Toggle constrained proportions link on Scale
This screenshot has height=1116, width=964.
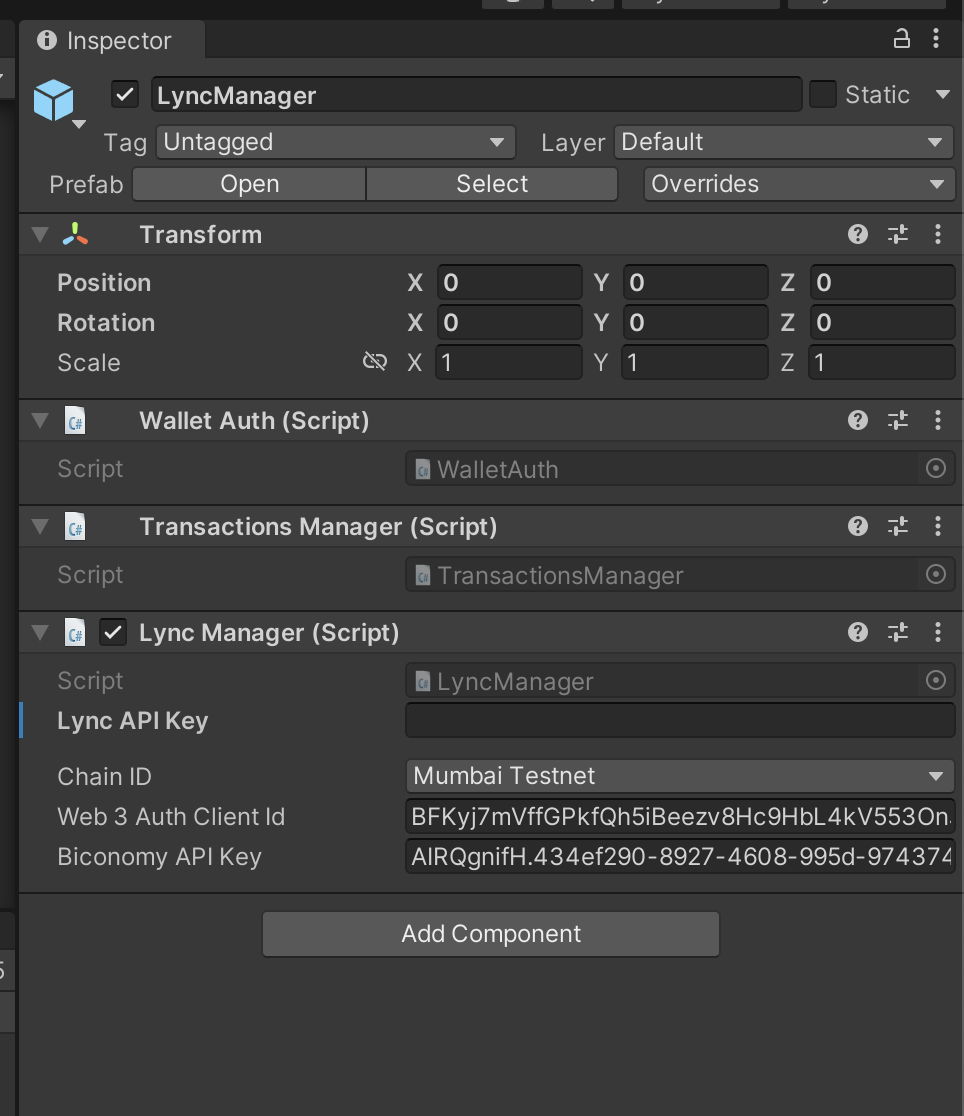pyautogui.click(x=374, y=362)
